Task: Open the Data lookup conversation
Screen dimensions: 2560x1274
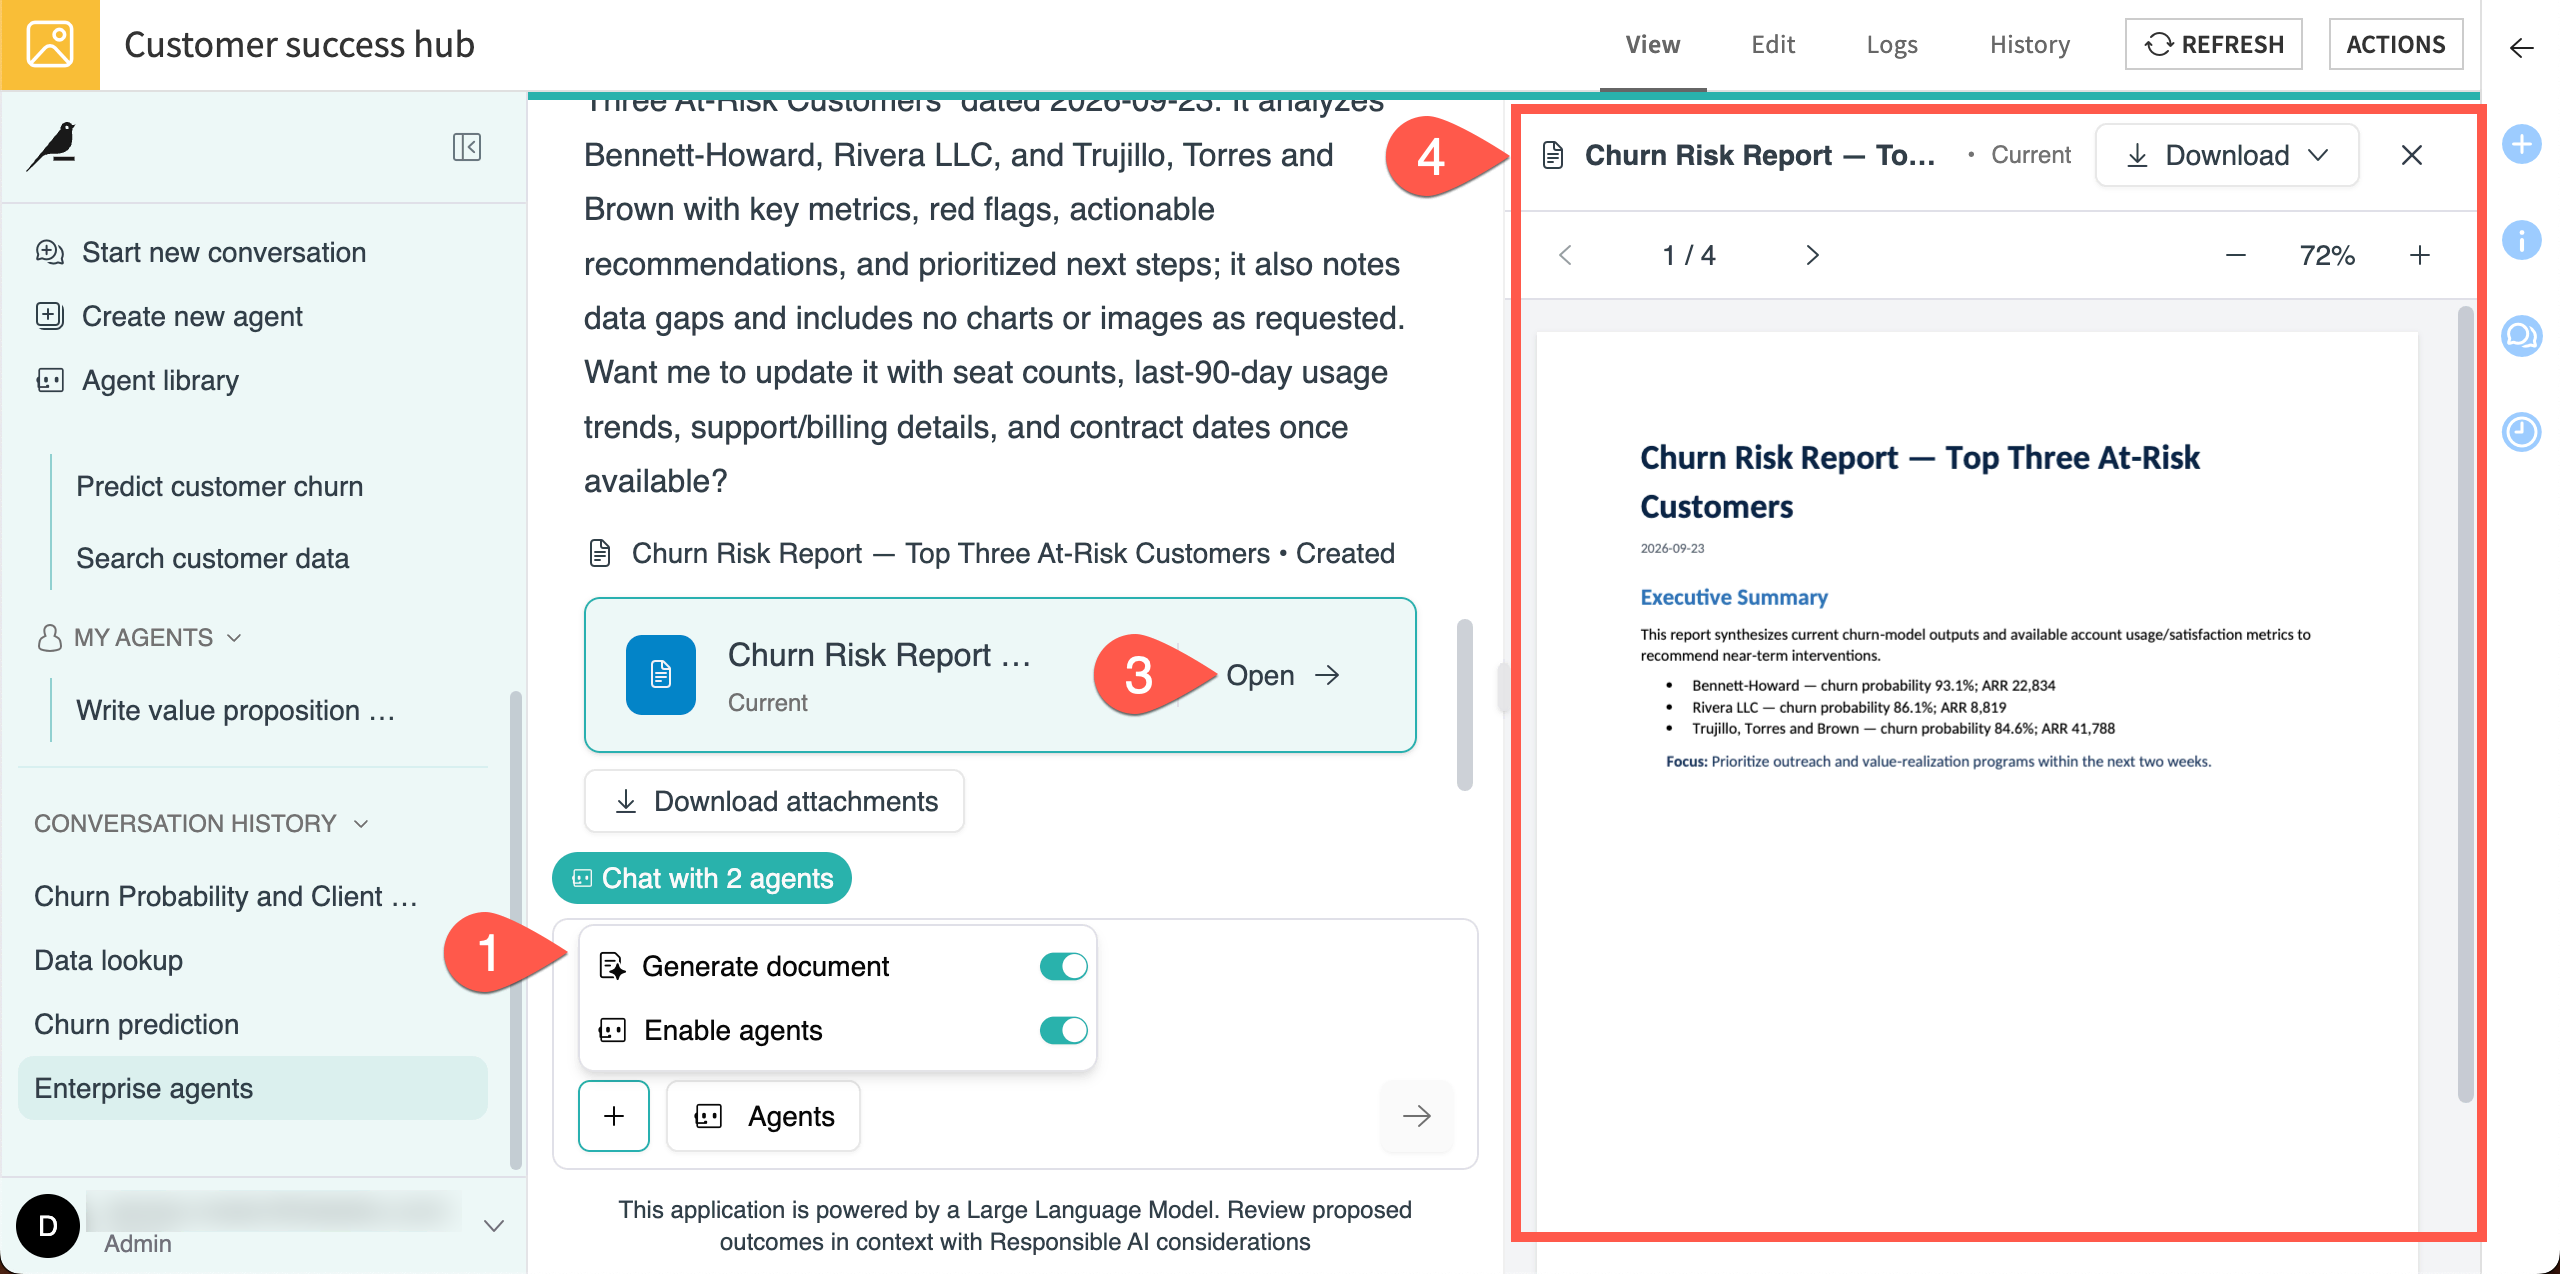Action: [x=109, y=960]
